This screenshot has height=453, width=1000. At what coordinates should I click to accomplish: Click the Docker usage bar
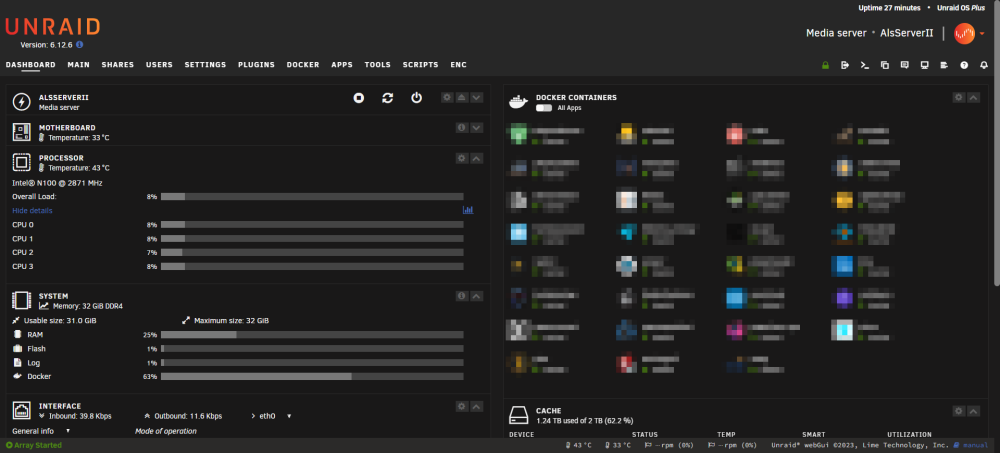(312, 376)
